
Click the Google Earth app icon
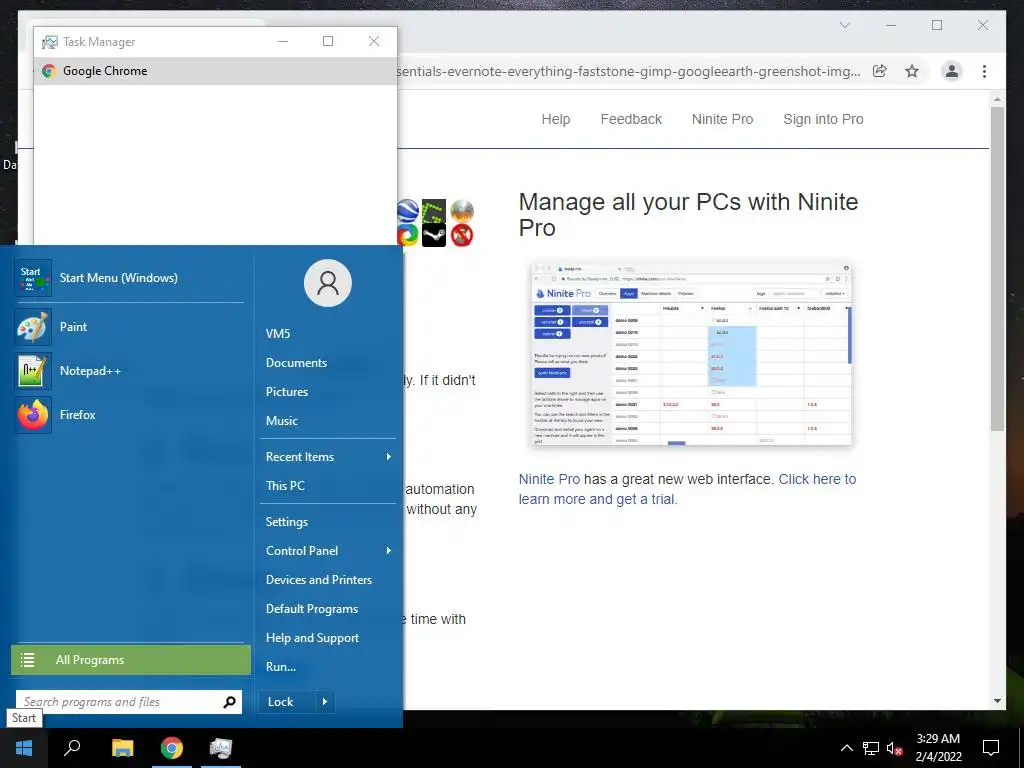[x=407, y=211]
